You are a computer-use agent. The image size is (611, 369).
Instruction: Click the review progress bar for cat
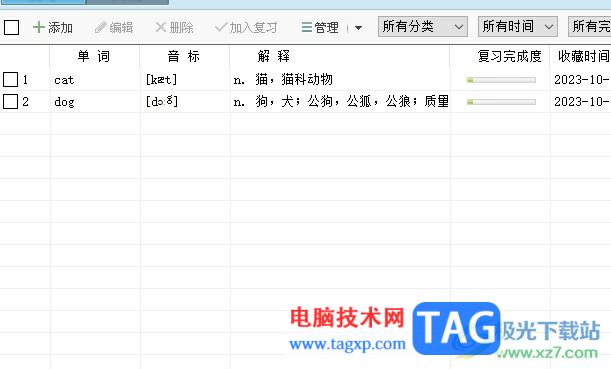click(x=501, y=80)
